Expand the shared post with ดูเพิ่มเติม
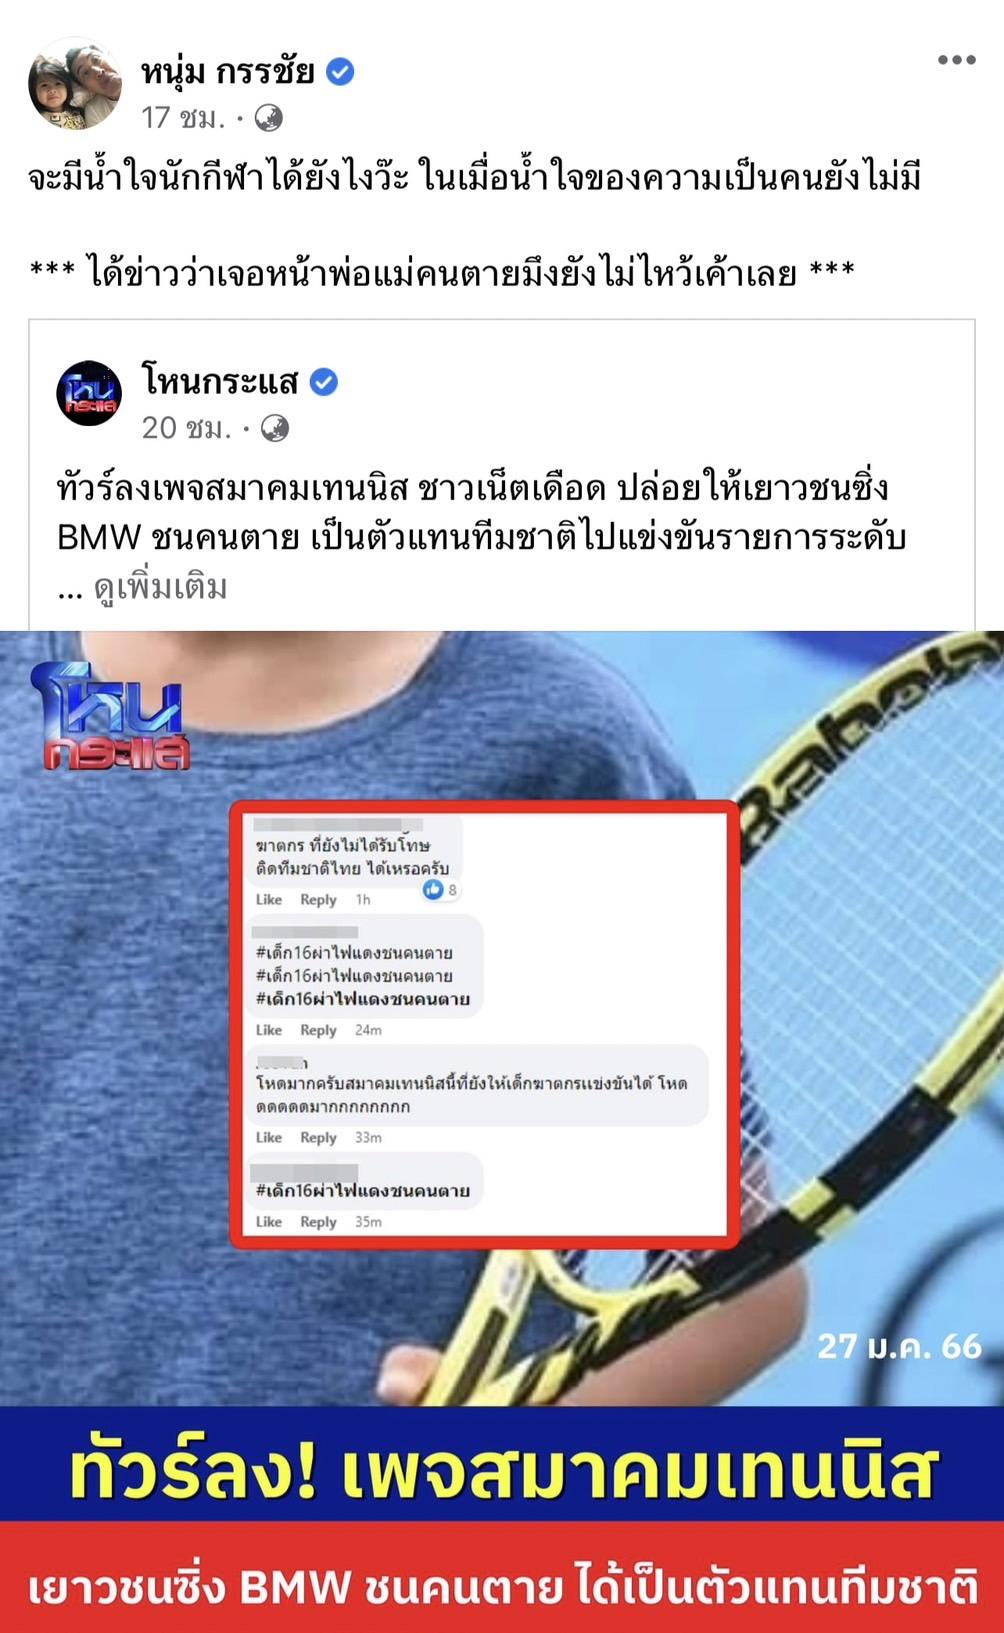 161,588
